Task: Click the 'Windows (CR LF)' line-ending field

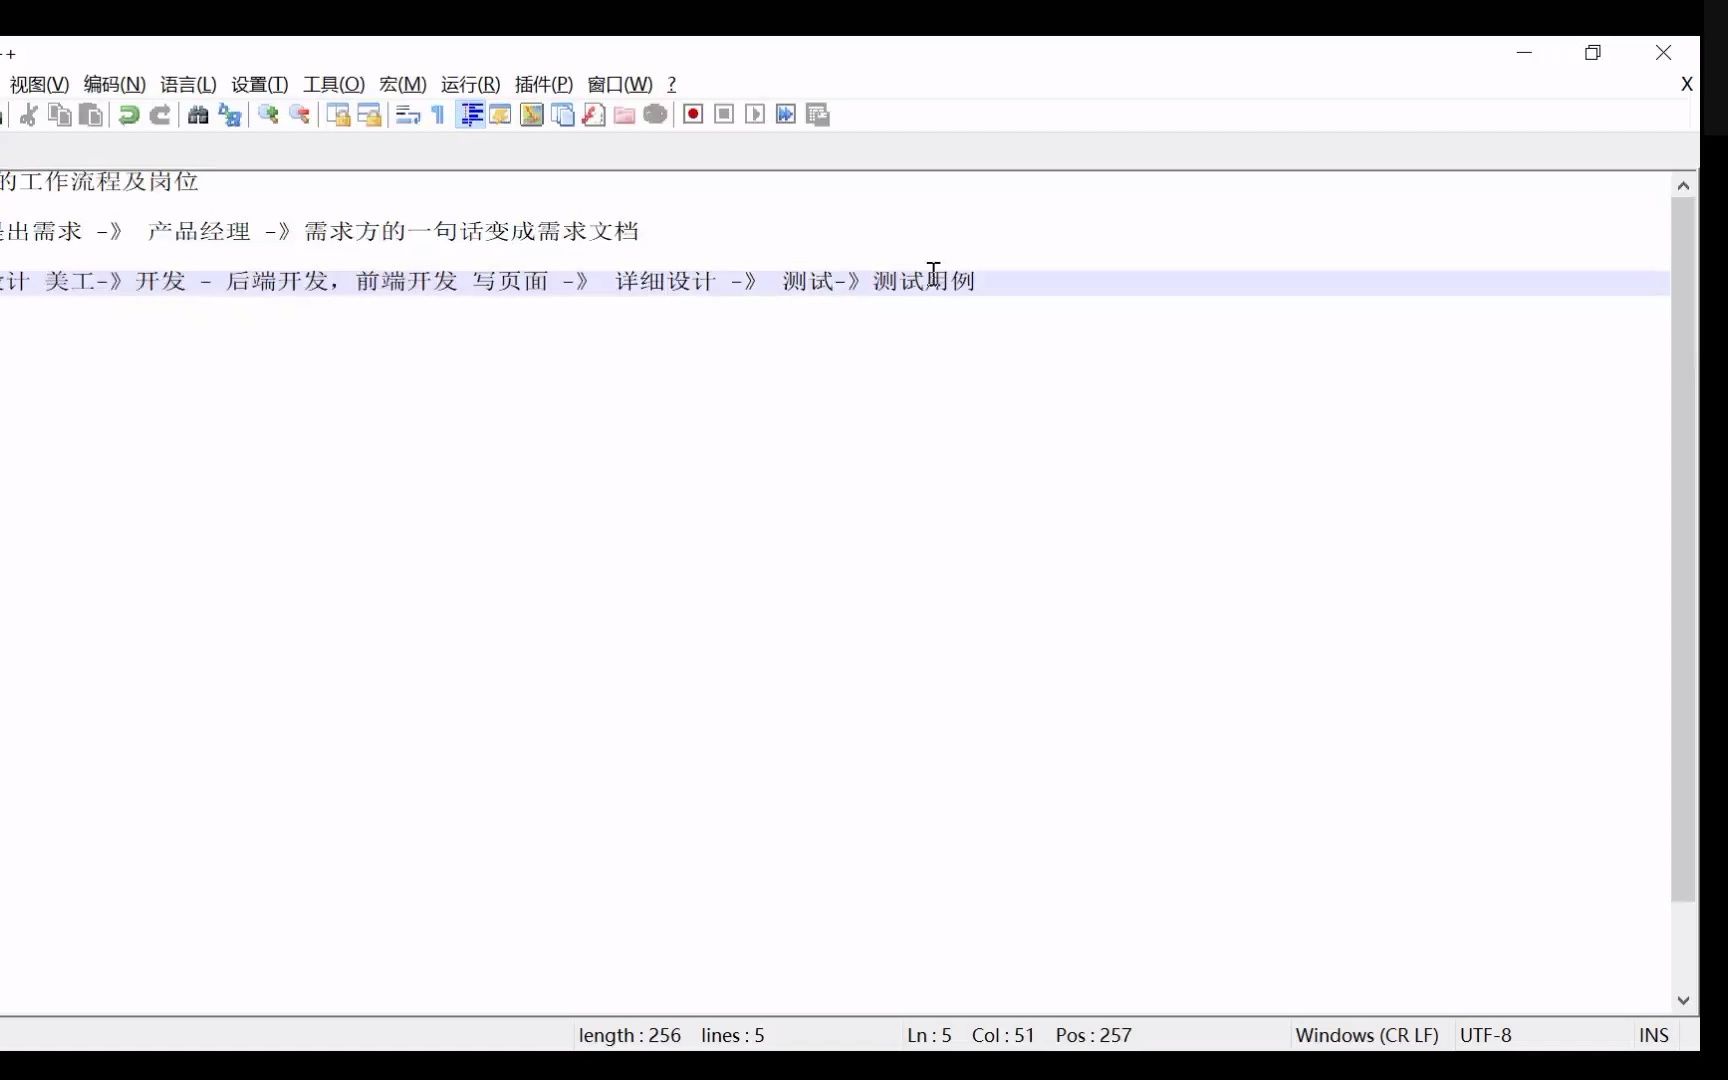Action: (1367, 1036)
